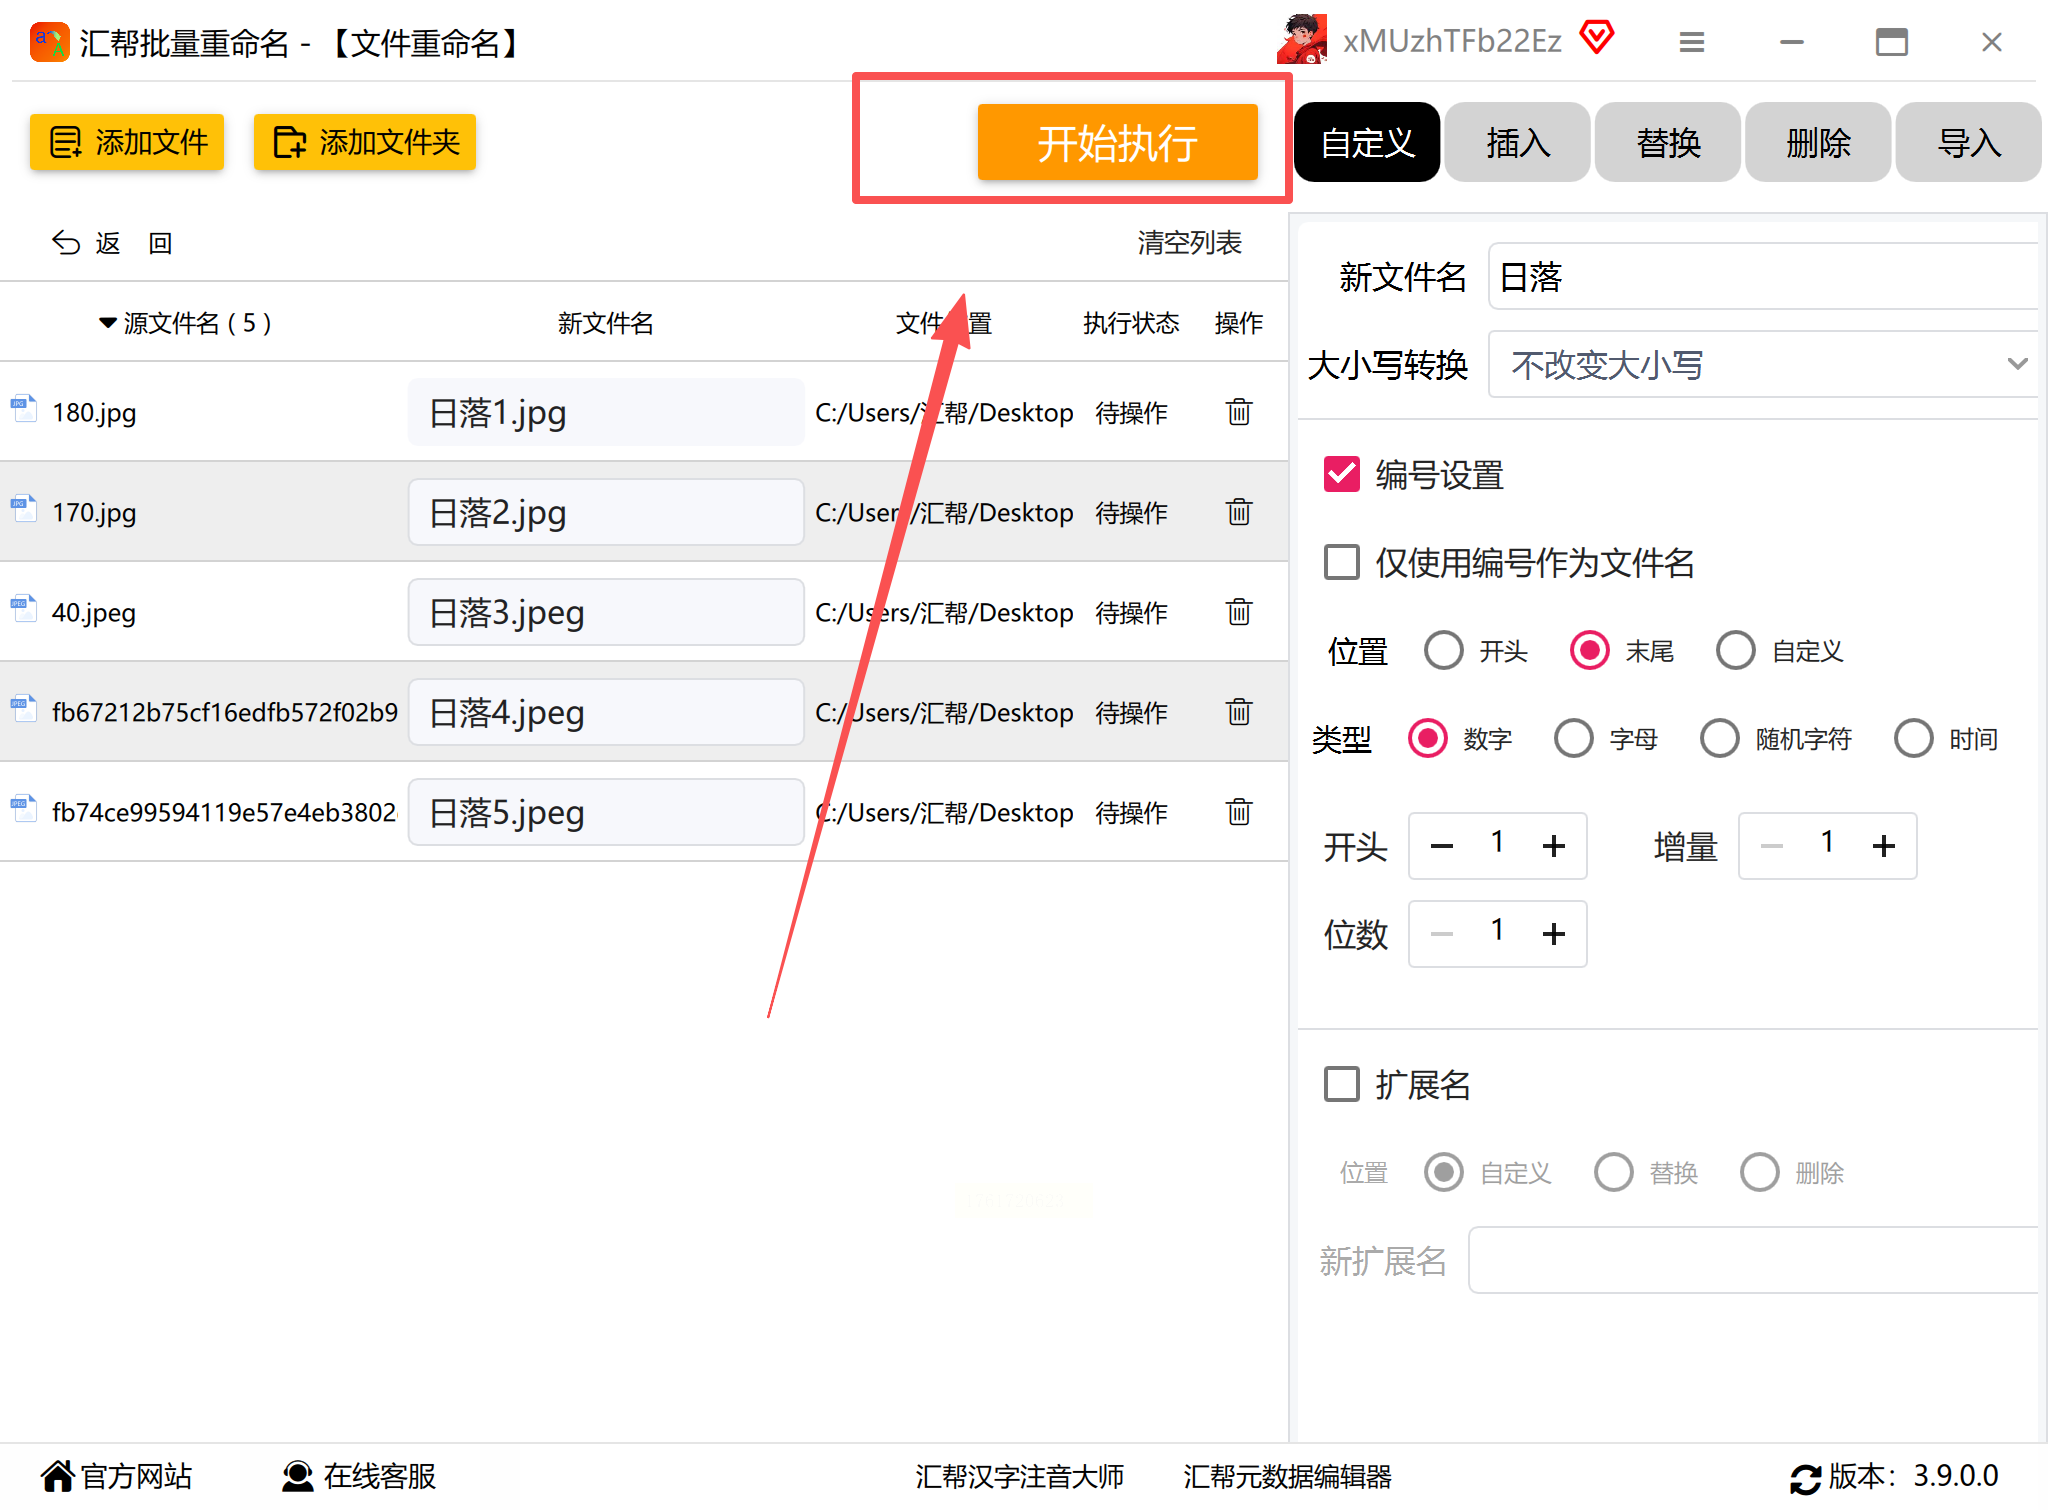Open the case conversion dropdown
This screenshot has height=1510, width=2048.
tap(1762, 364)
